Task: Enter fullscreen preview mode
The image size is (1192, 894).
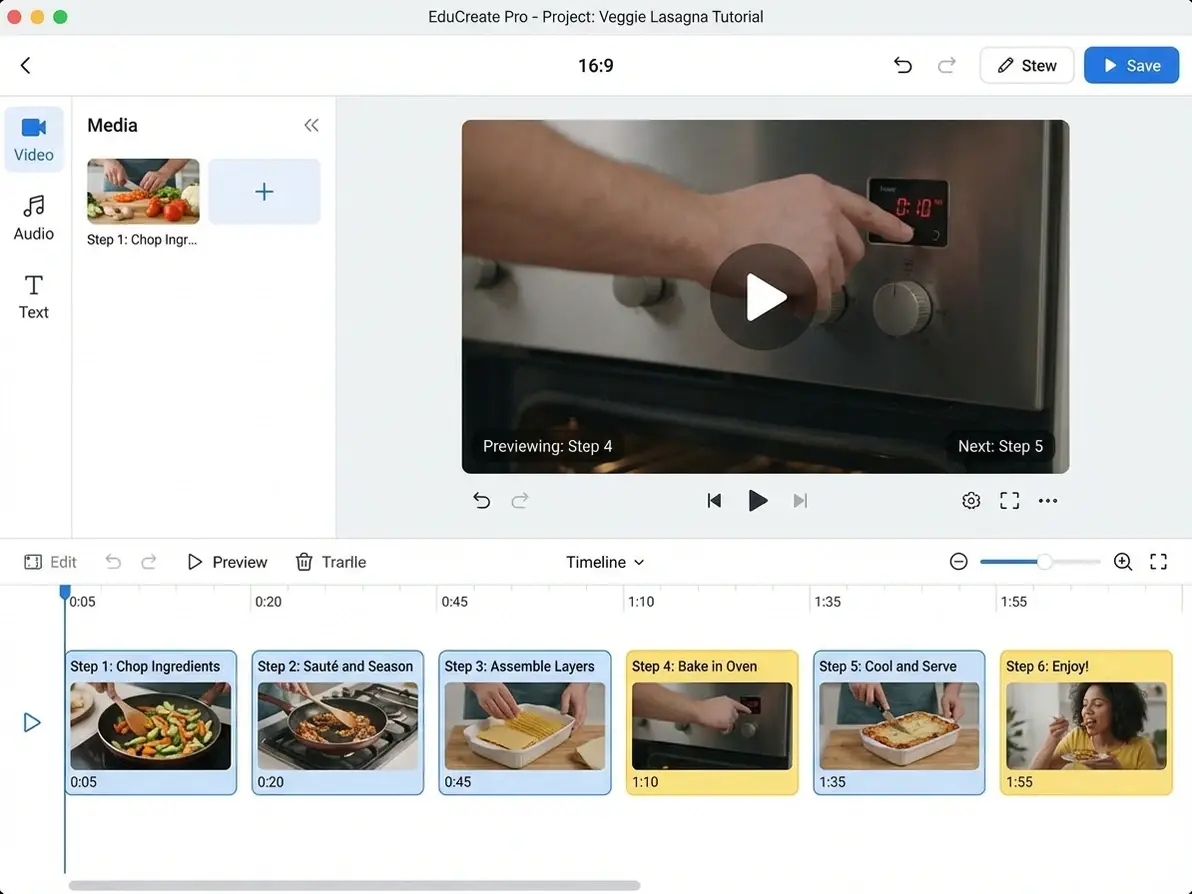Action: pyautogui.click(x=1009, y=500)
